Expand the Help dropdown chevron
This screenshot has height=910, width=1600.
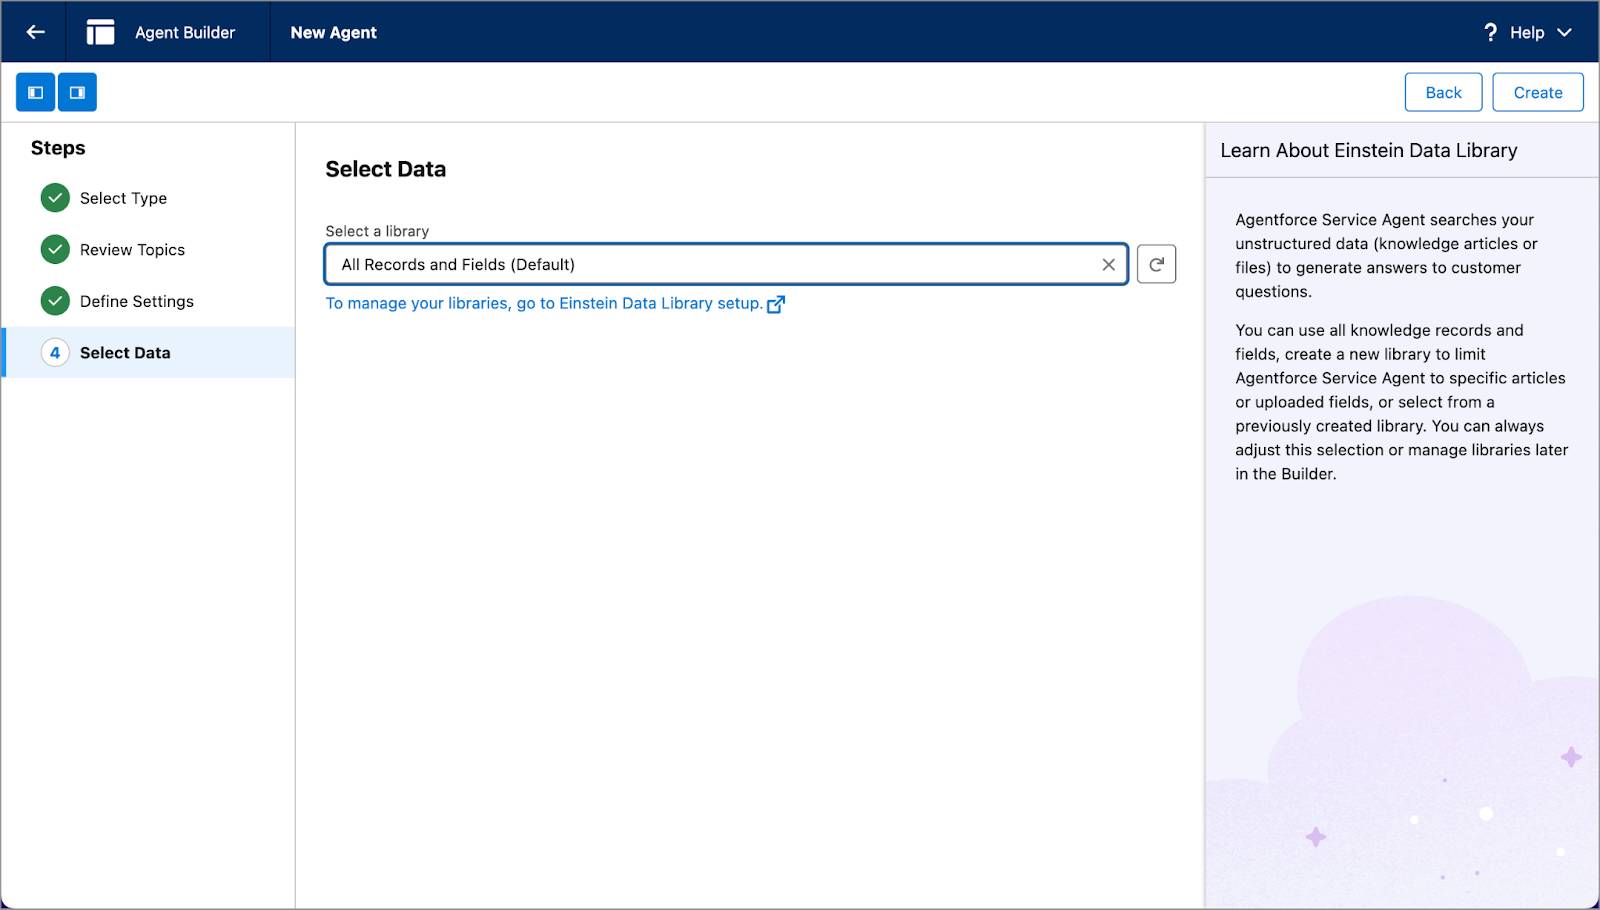click(1567, 32)
